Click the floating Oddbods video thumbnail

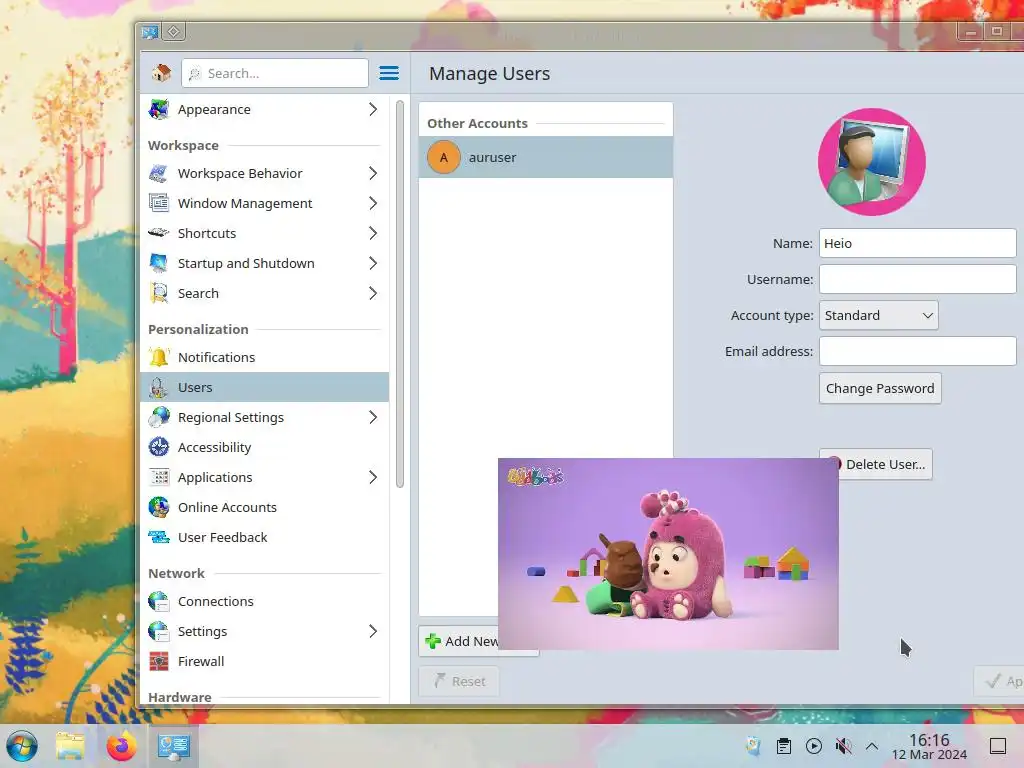tap(668, 554)
